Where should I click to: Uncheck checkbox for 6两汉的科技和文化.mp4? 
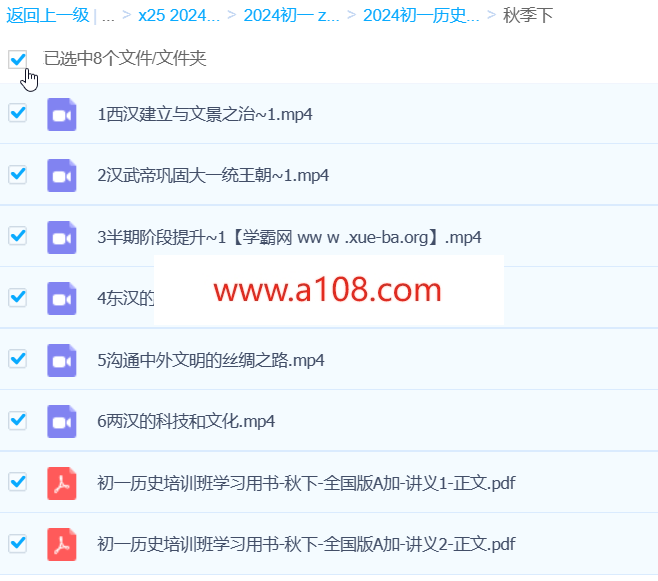(18, 420)
